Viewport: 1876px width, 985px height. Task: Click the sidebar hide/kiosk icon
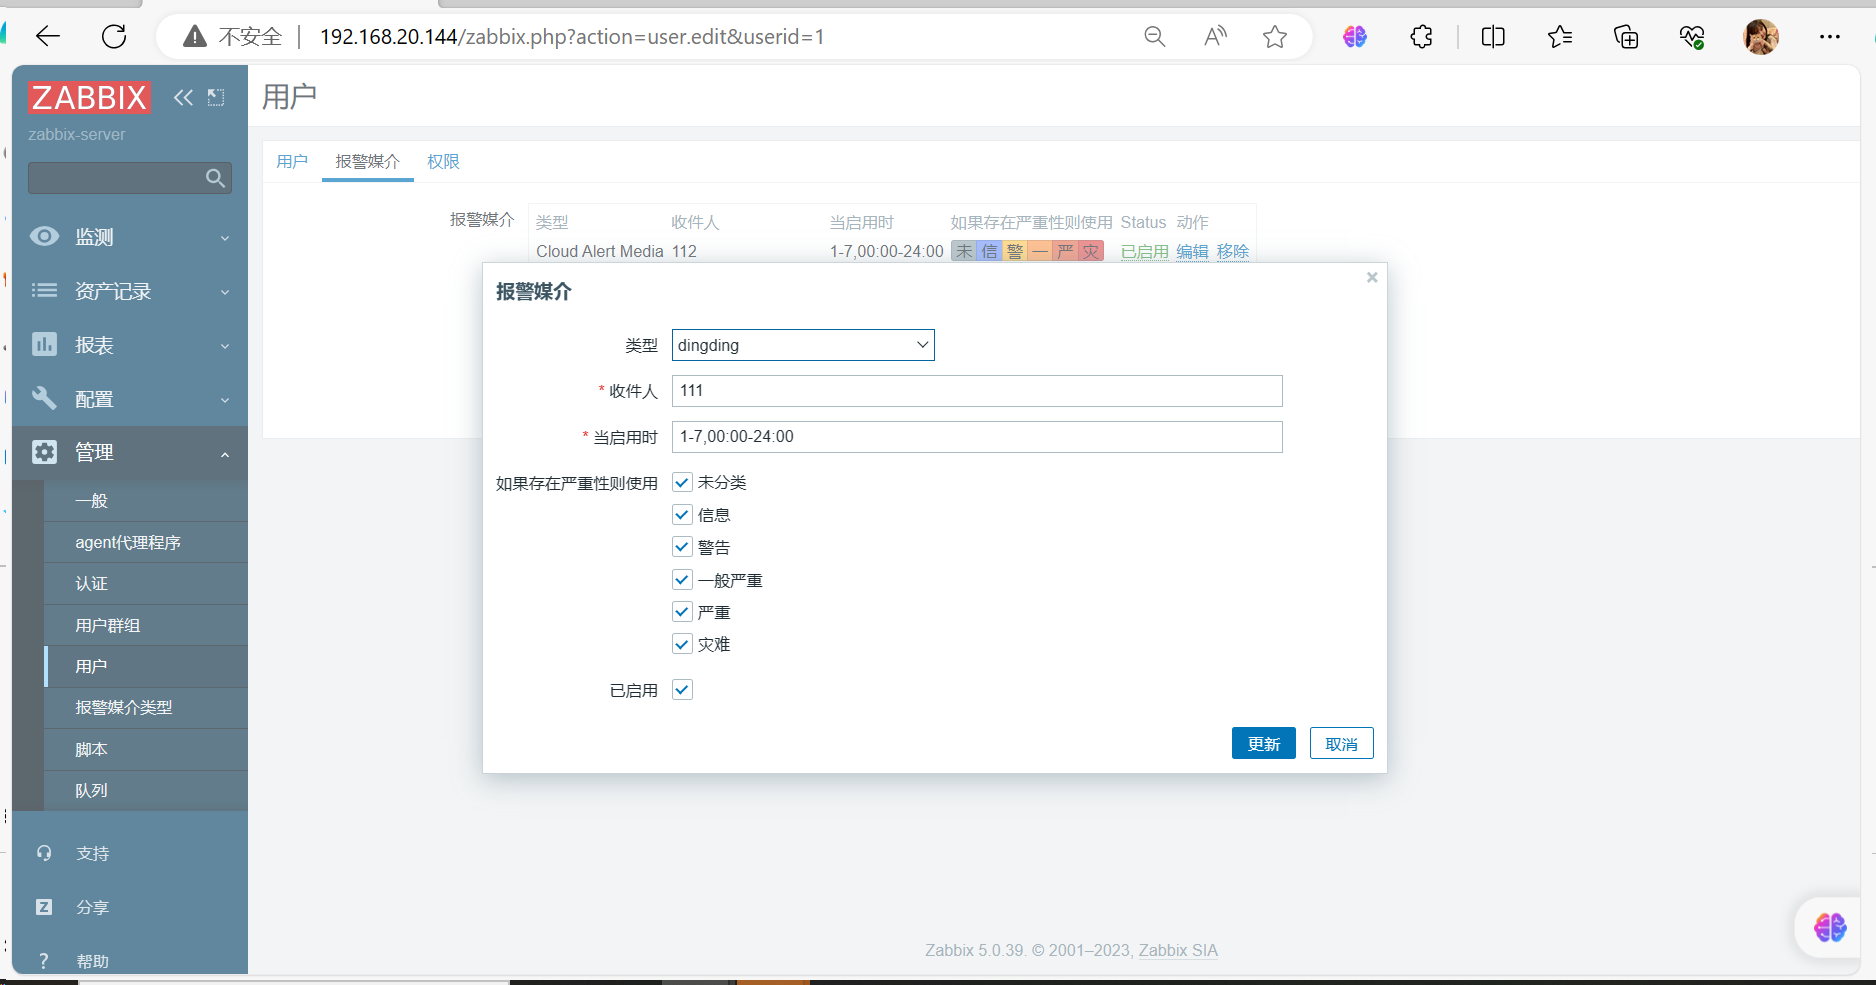(216, 97)
